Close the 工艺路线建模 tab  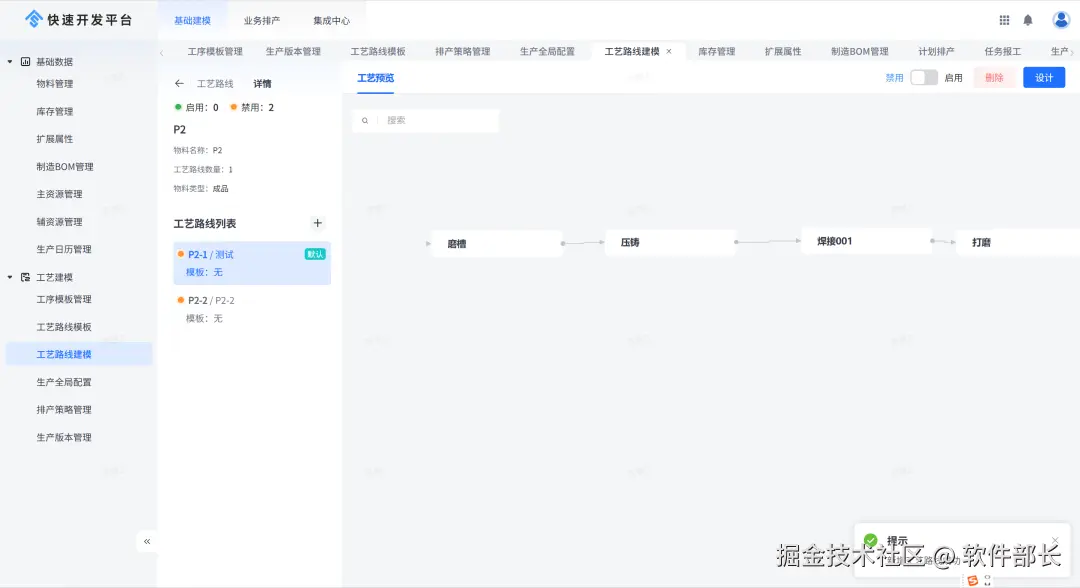[x=669, y=51]
